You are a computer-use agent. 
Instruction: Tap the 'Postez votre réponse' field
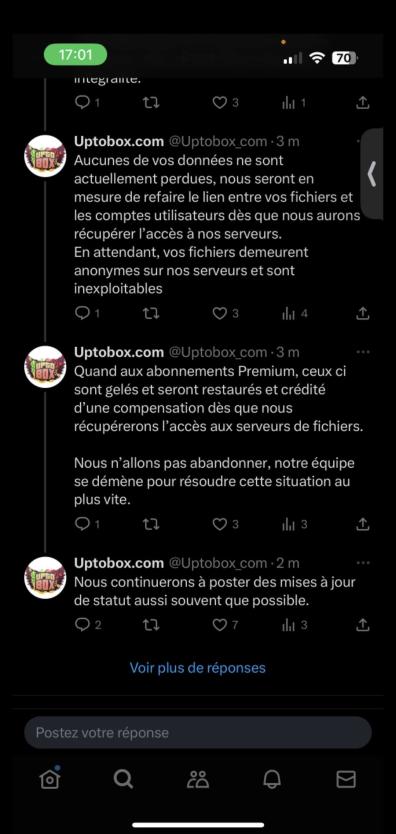[198, 732]
